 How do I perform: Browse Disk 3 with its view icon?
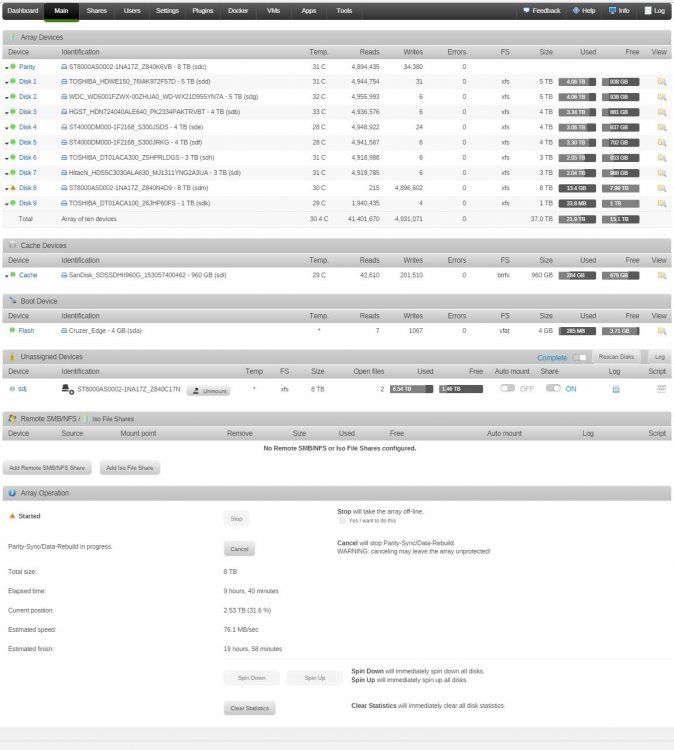tap(662, 112)
